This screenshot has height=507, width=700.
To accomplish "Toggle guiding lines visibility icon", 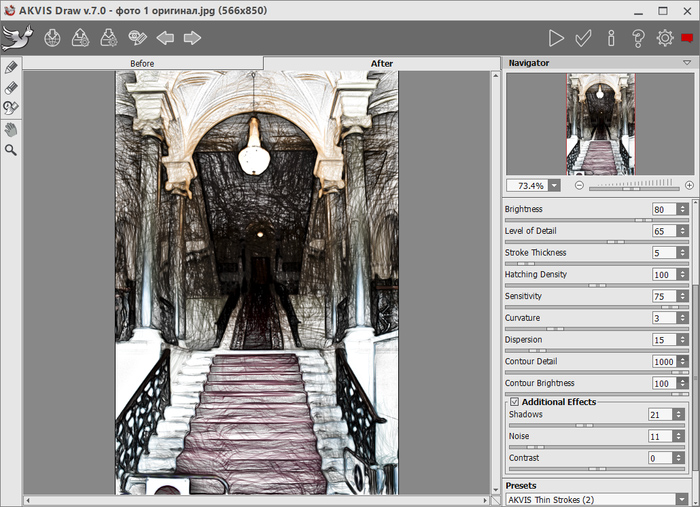I will [x=137, y=38].
